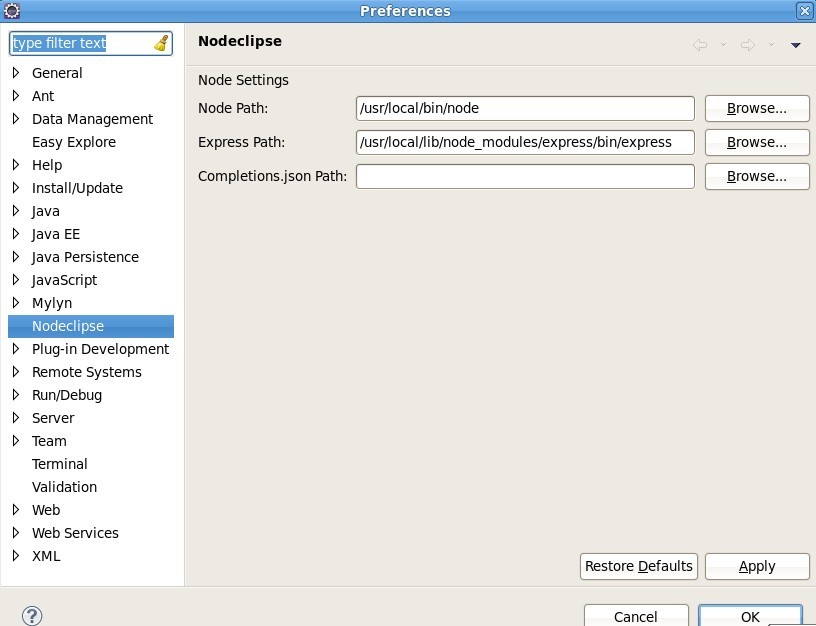Expand the Remote Systems node
816x626 pixels.
pyautogui.click(x=16, y=372)
